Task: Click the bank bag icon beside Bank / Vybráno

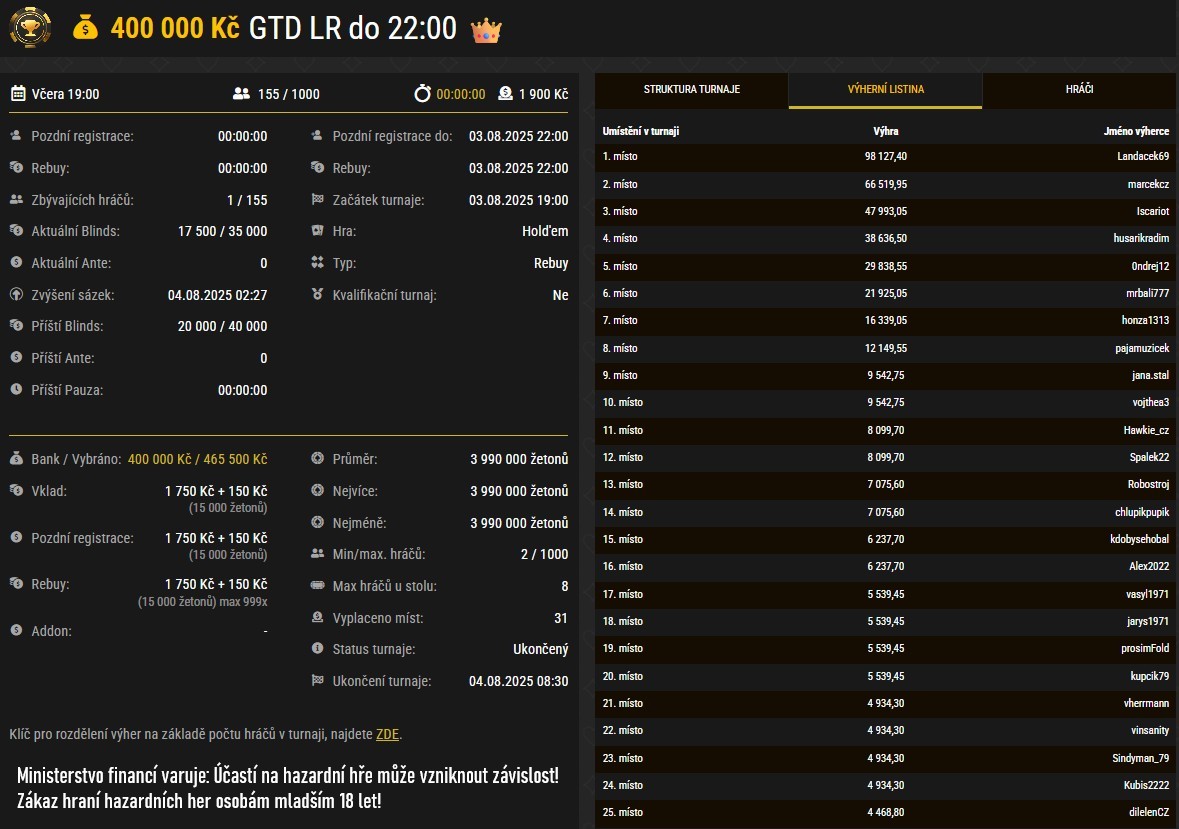Action: [x=17, y=459]
